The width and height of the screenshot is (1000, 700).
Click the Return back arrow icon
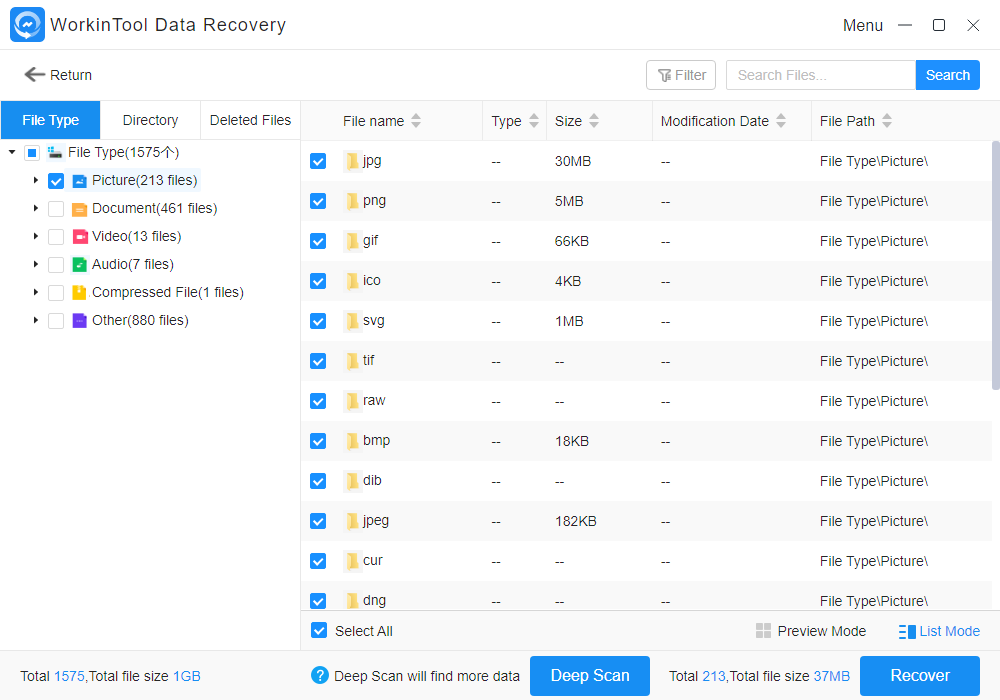pyautogui.click(x=34, y=75)
